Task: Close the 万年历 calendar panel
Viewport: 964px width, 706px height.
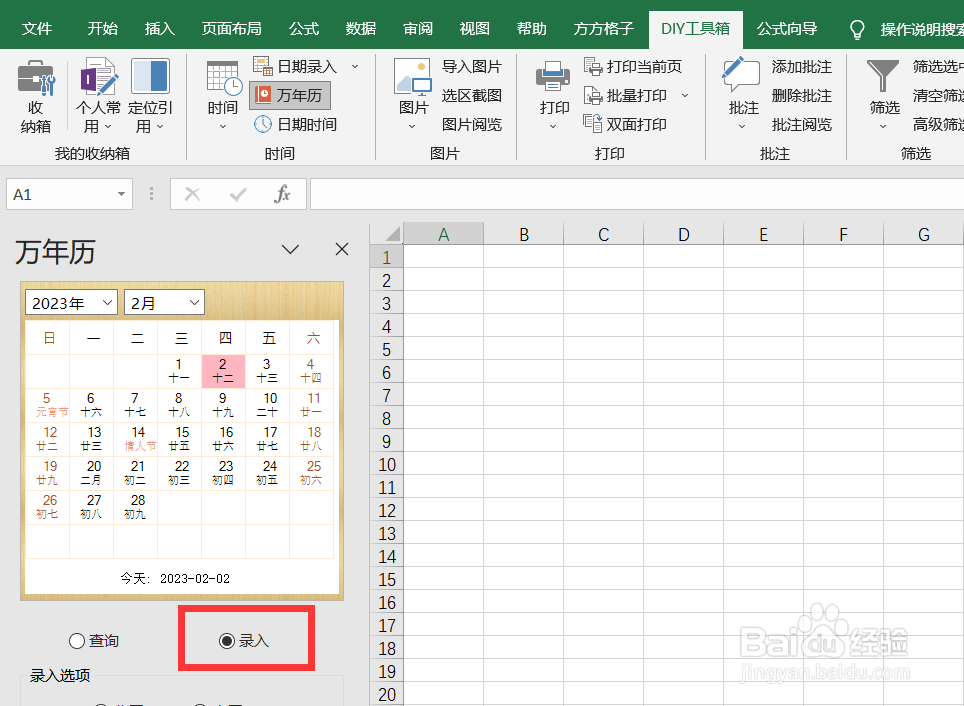Action: [x=341, y=249]
